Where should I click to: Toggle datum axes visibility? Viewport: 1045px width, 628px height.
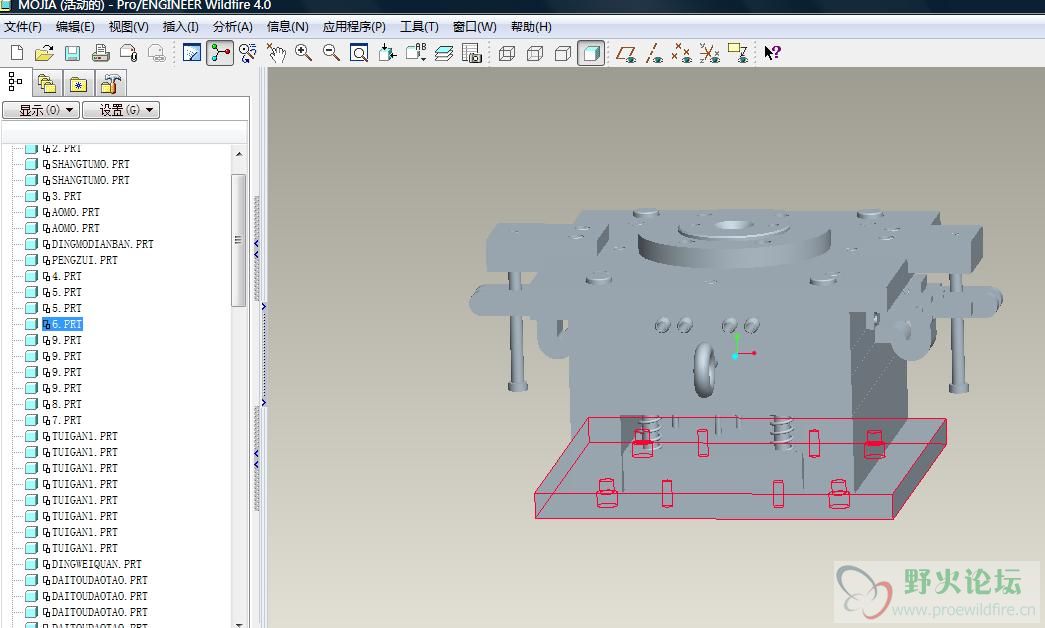click(x=654, y=53)
